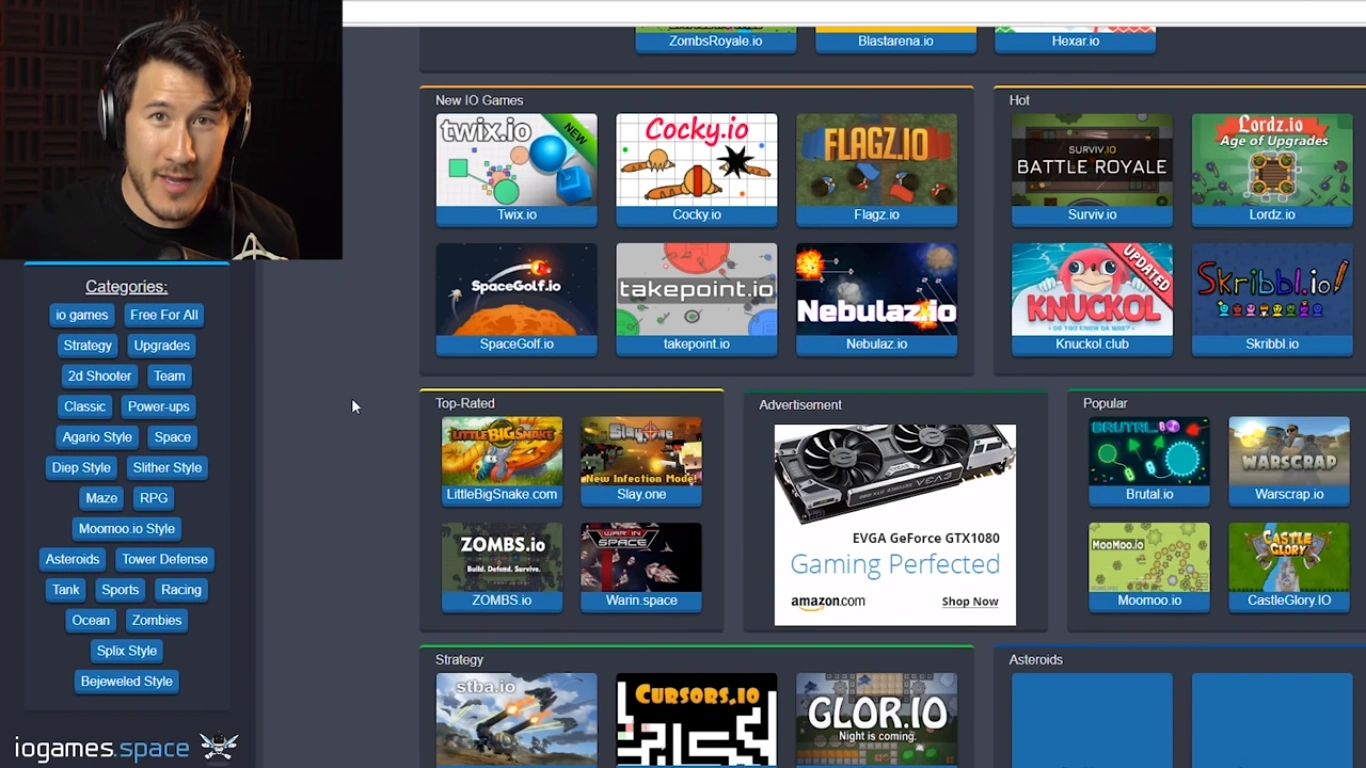Open the Cursors.io game thumbnail

click(x=696, y=720)
